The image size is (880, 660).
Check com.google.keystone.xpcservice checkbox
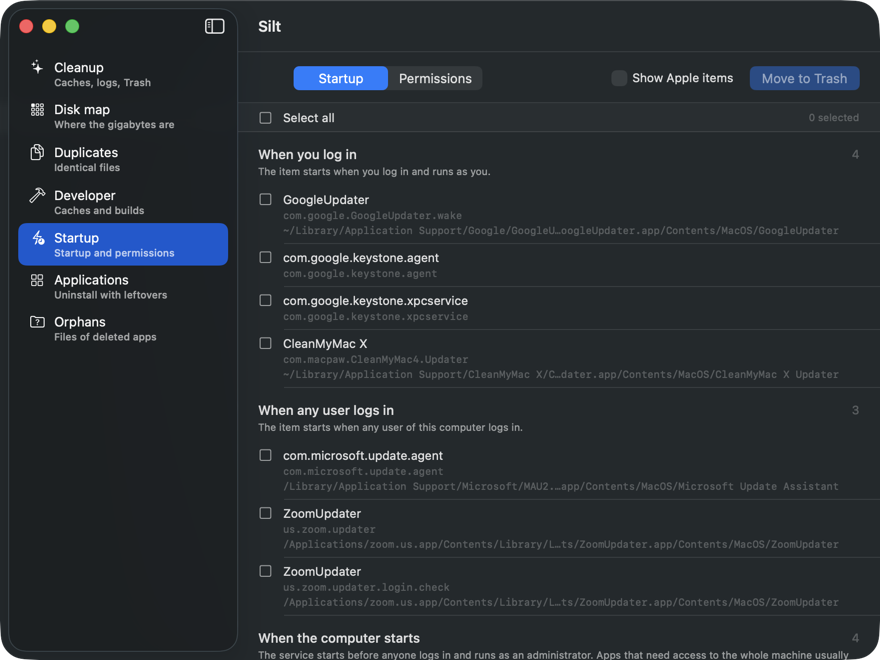265,300
